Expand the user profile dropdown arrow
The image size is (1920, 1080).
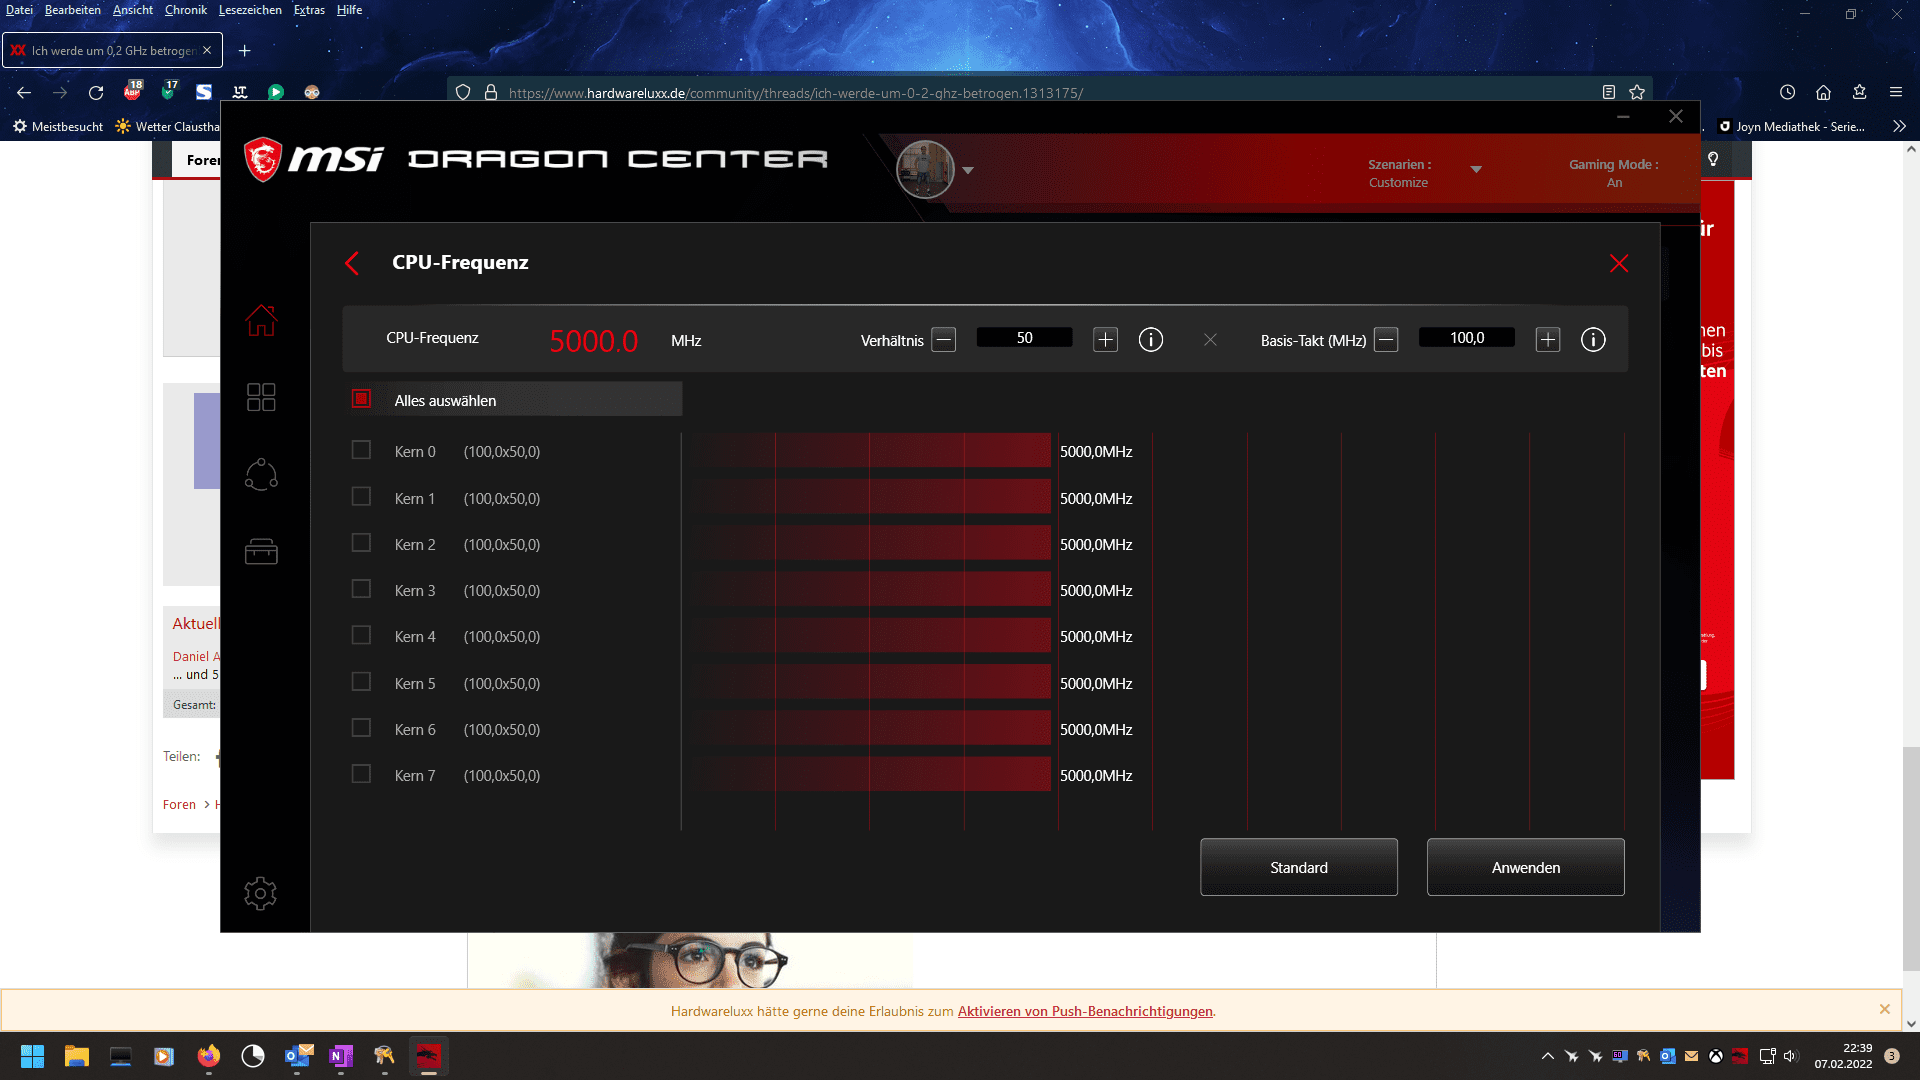point(968,171)
